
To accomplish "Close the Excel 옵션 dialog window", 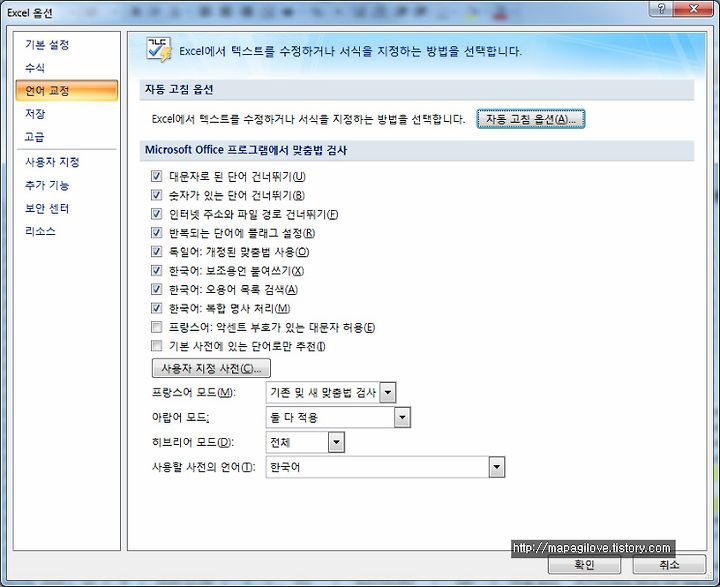I will pos(693,9).
